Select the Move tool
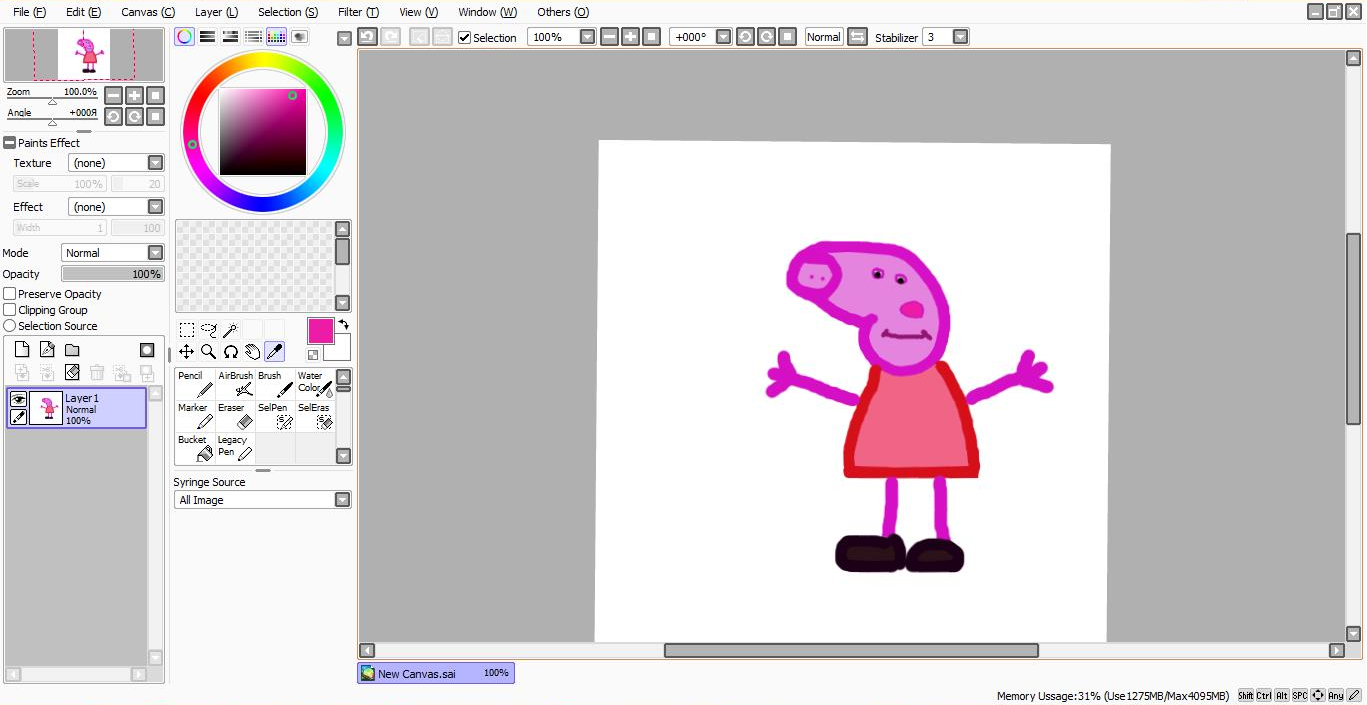The image size is (1367, 705). pos(186,352)
